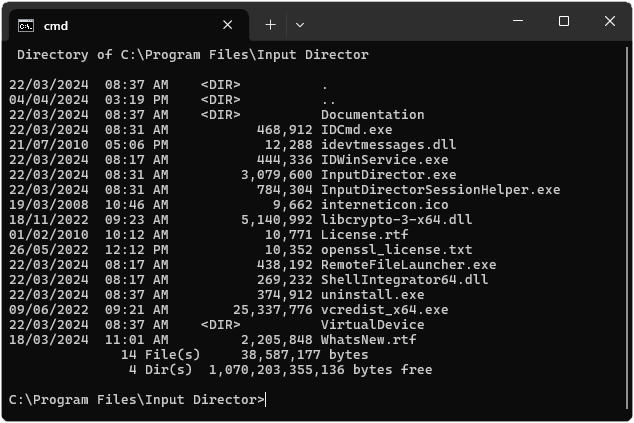Click the IDCmd.exe filename
This screenshot has height=423, width=634.
click(356, 130)
